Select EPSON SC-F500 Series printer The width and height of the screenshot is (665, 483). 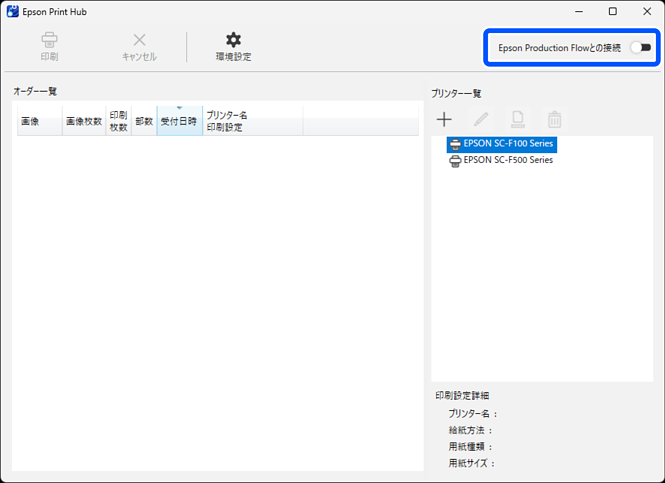coord(507,160)
